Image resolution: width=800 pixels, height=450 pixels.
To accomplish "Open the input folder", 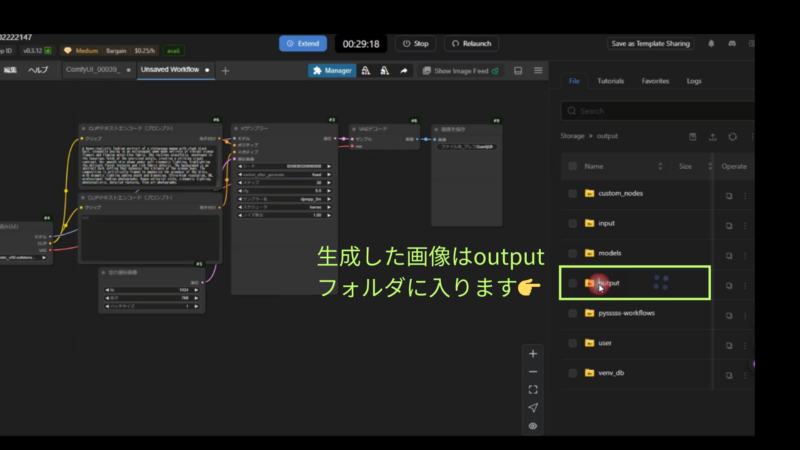I will pos(606,223).
